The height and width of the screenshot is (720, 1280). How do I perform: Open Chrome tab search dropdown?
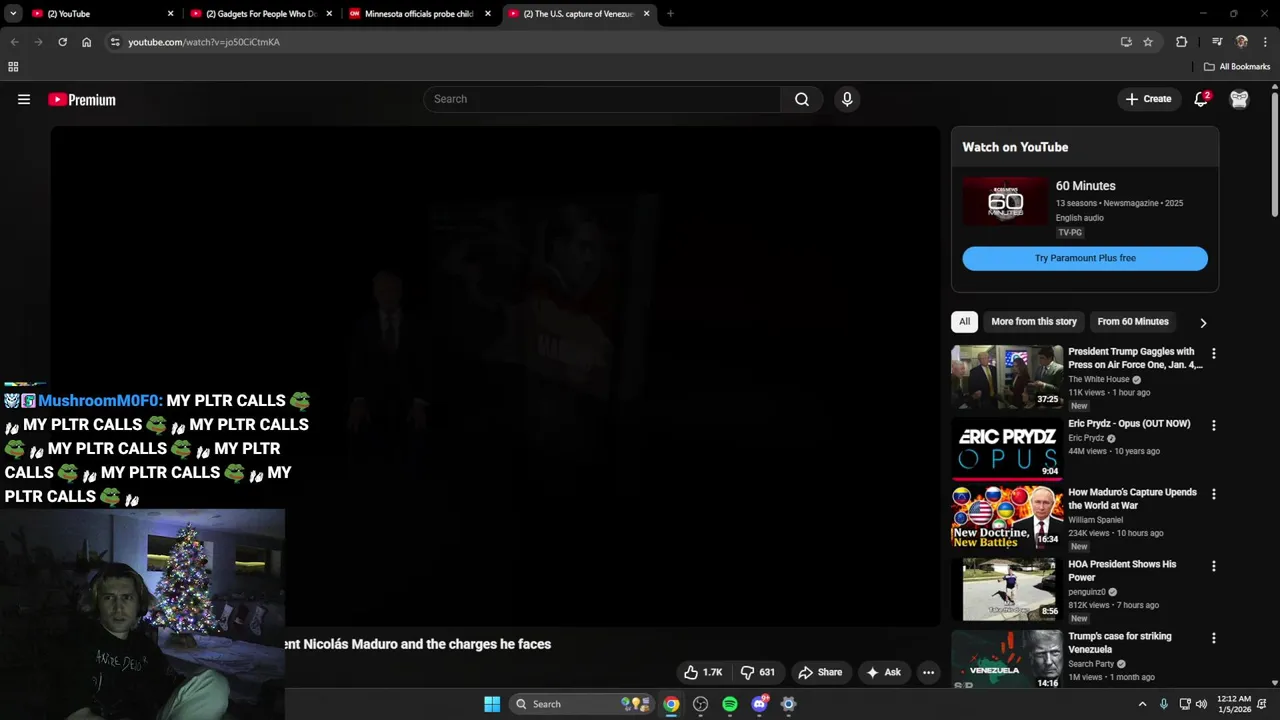(x=13, y=14)
